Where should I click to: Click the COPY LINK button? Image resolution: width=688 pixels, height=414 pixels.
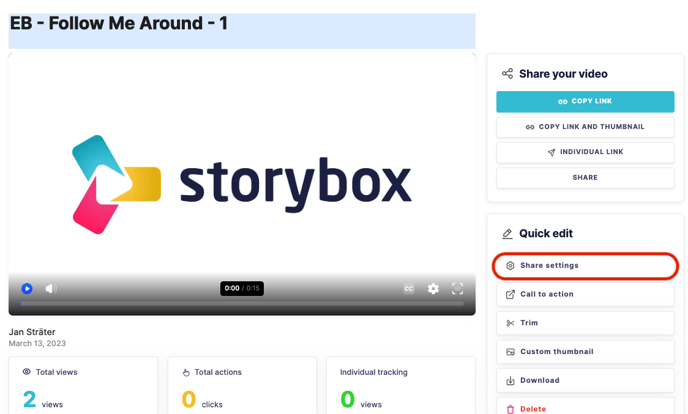(585, 101)
